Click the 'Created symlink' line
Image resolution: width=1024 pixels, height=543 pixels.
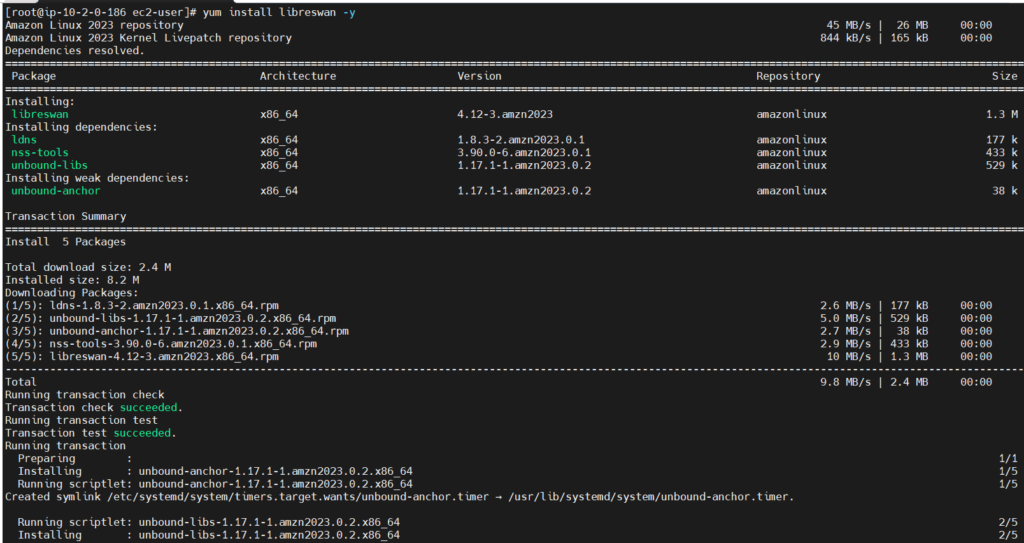pyautogui.click(x=400, y=497)
